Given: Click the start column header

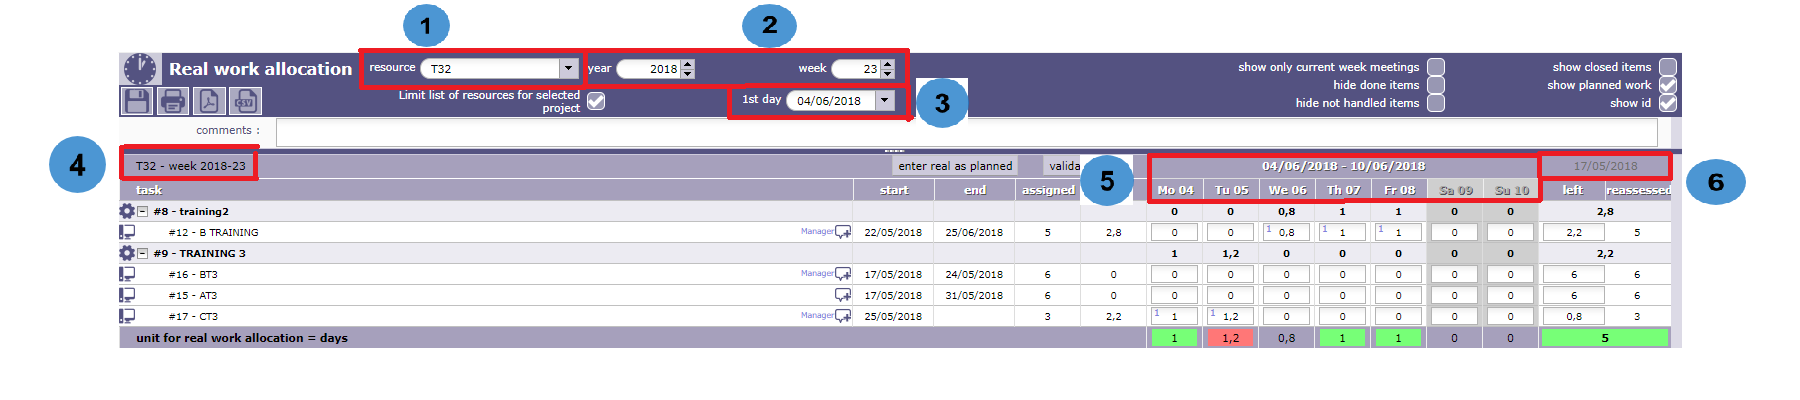Looking at the screenshot, I should pos(894,190).
